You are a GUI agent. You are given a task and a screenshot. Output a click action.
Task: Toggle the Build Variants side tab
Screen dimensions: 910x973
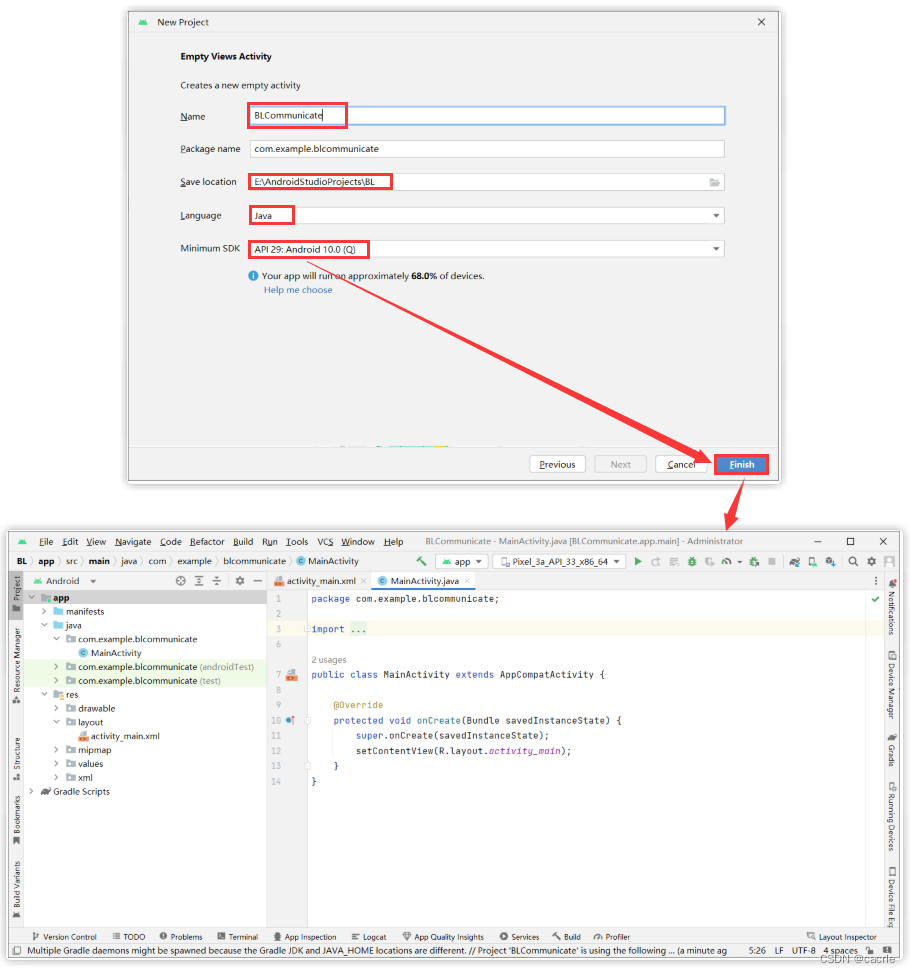17,889
